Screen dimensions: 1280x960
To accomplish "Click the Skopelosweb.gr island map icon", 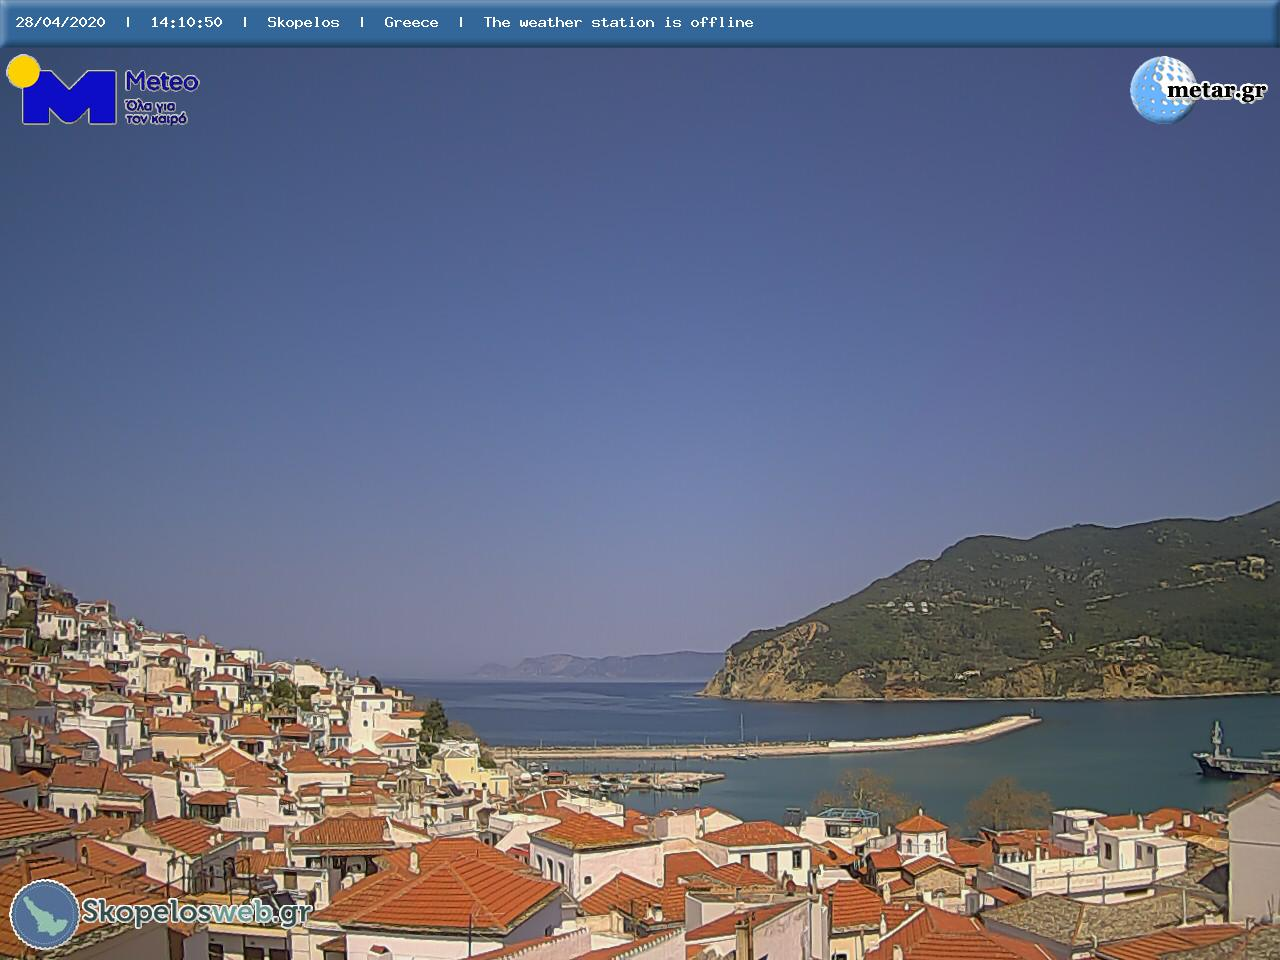I will 44,914.
